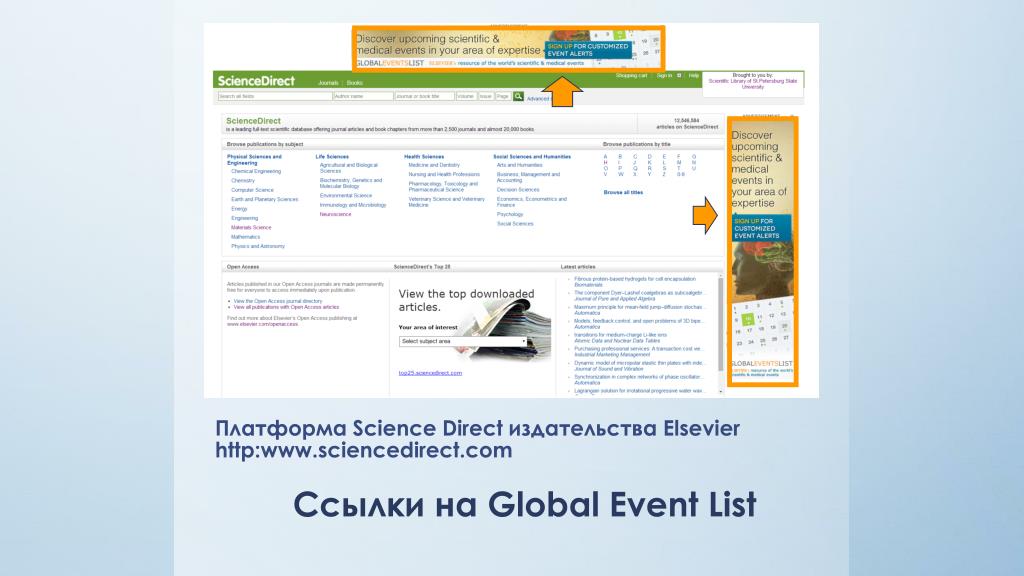Open Business, Management and Accounting link

(x=528, y=178)
